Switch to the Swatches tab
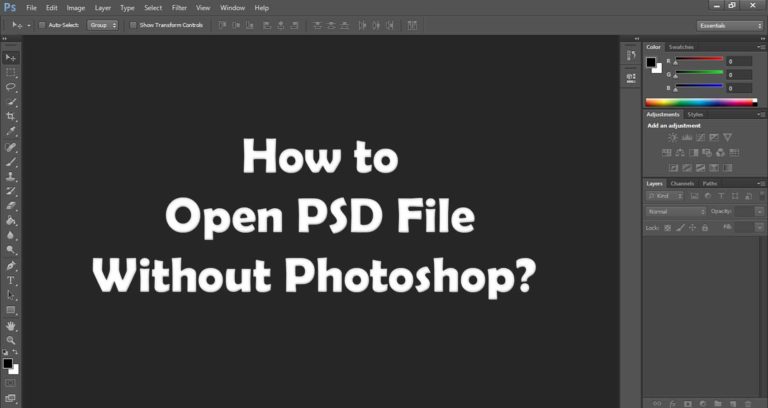This screenshot has height=408, width=768. coord(681,47)
